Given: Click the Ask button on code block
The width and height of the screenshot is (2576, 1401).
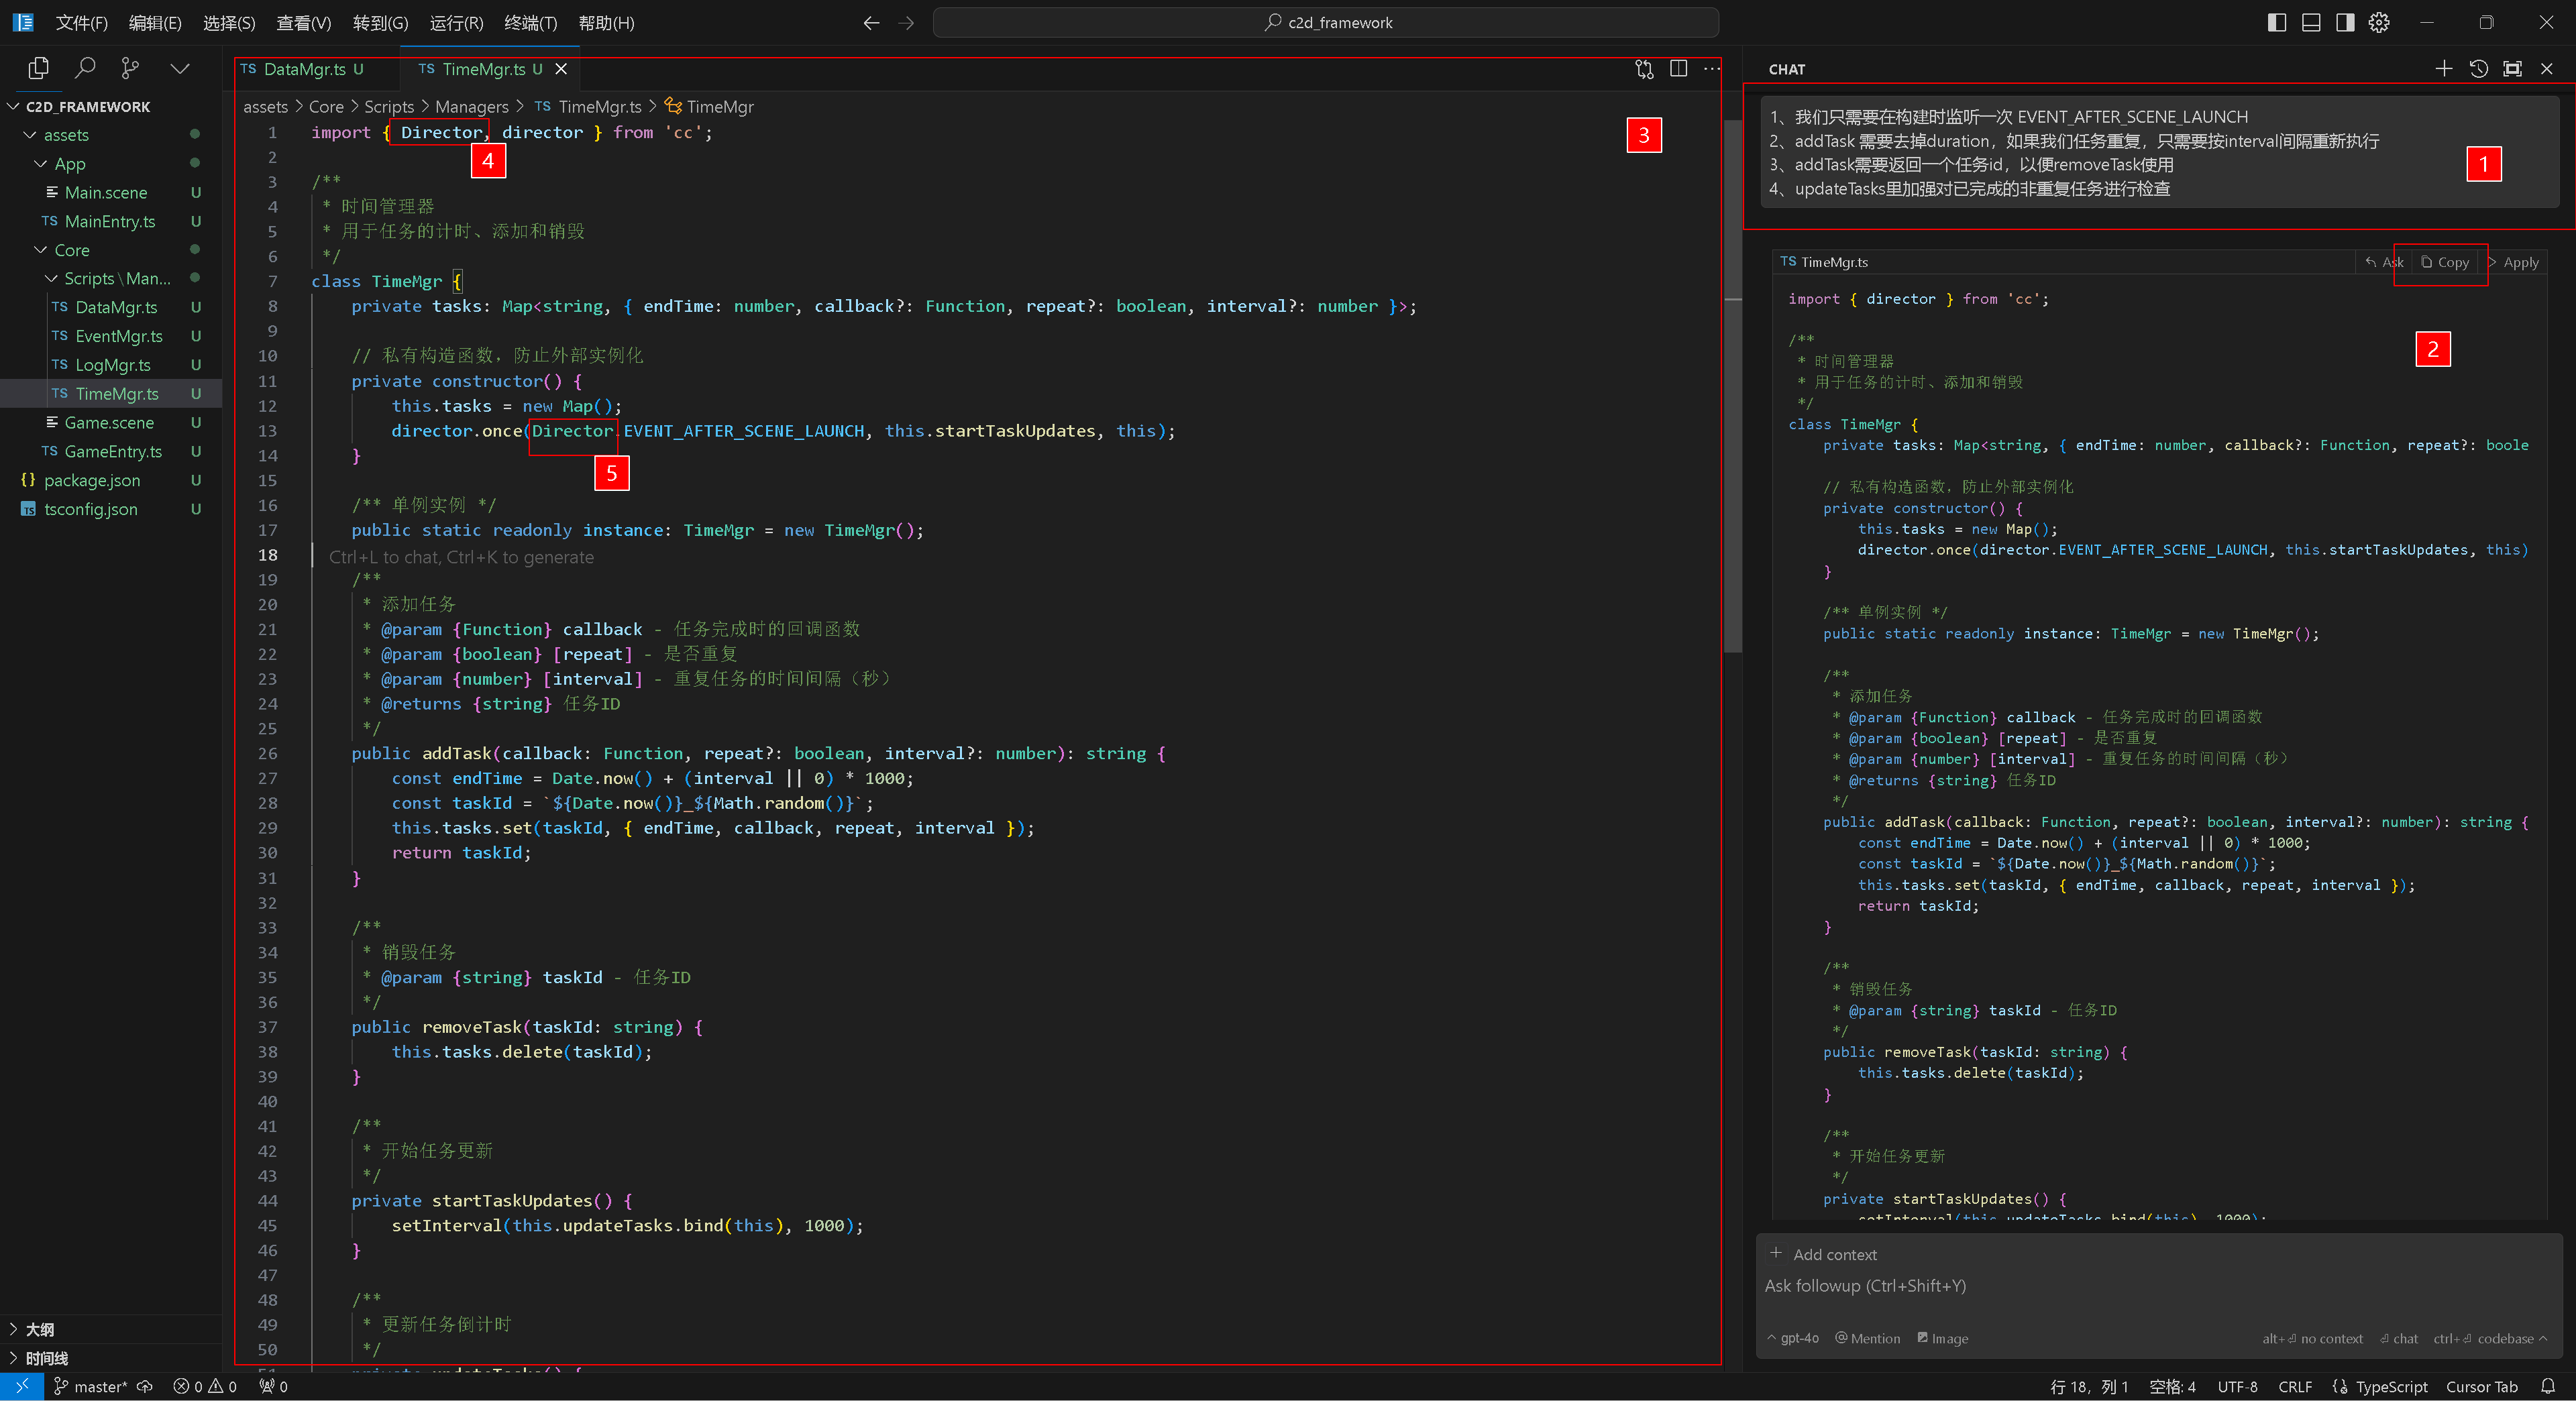Looking at the screenshot, I should 2385,262.
